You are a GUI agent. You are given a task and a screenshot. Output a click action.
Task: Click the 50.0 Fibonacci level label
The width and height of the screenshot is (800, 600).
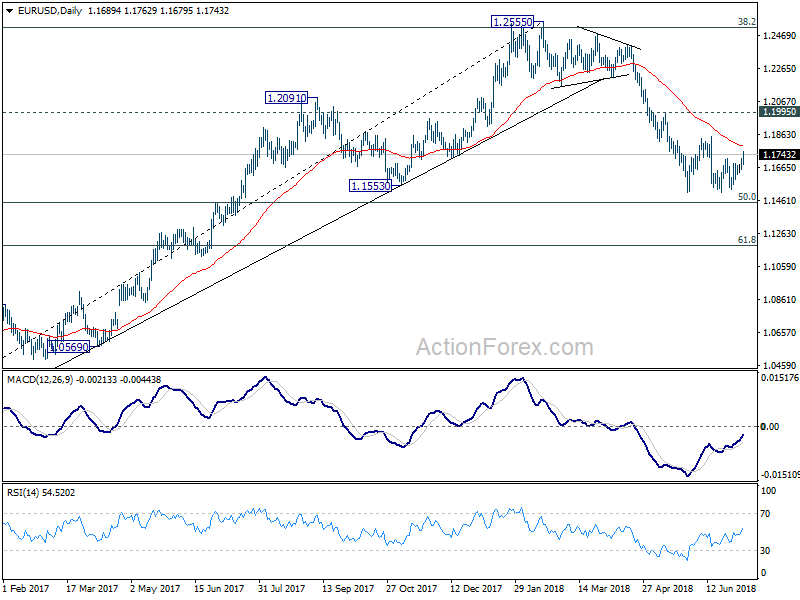click(x=747, y=197)
